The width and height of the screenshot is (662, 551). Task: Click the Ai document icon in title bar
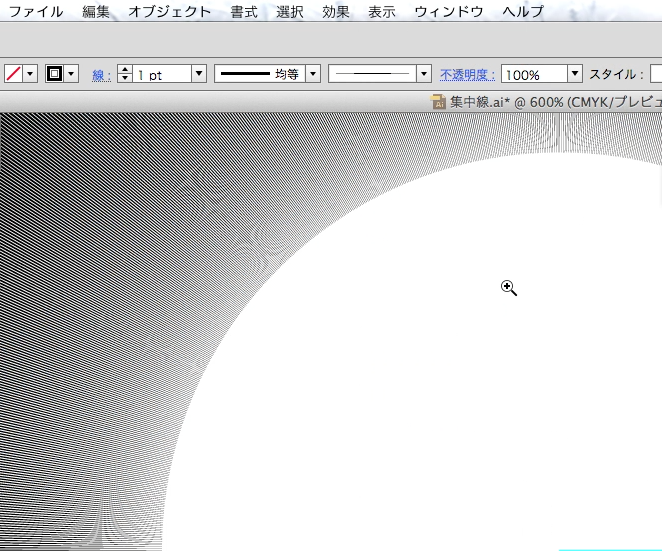point(438,102)
